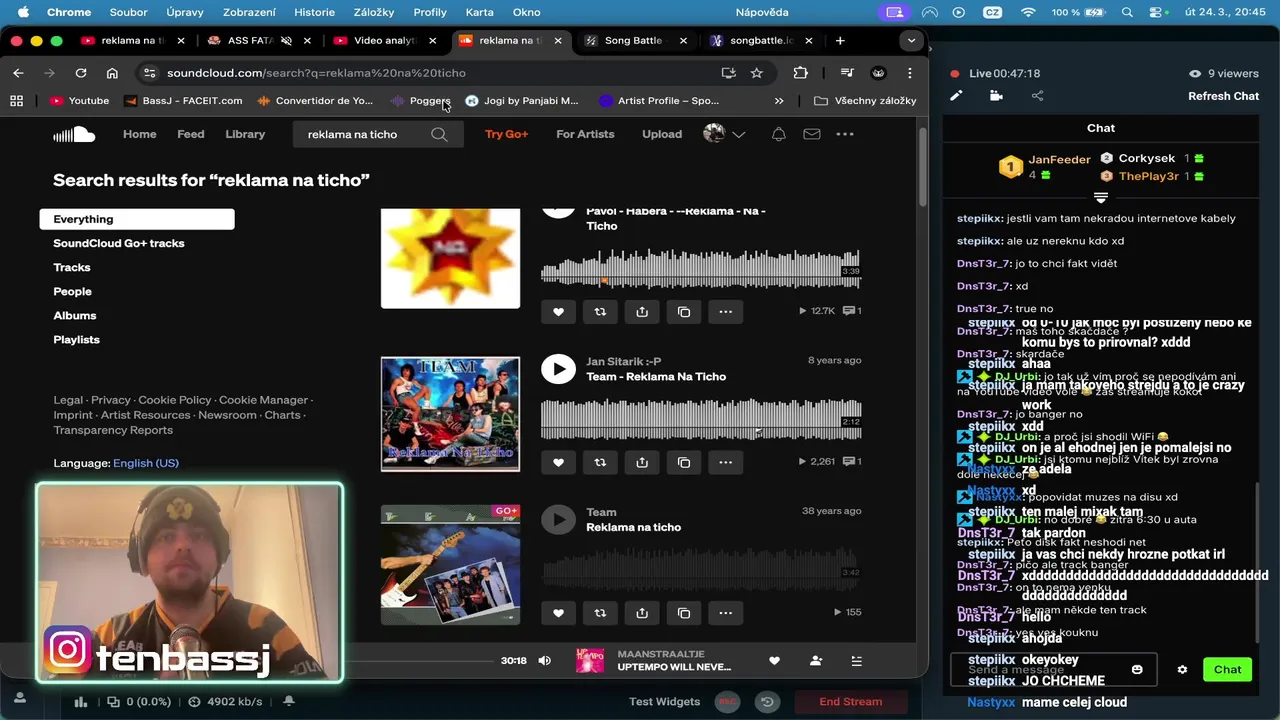The image size is (1280, 720).
Task: Repost the Pavol Habera Reklama track
Action: (600, 311)
